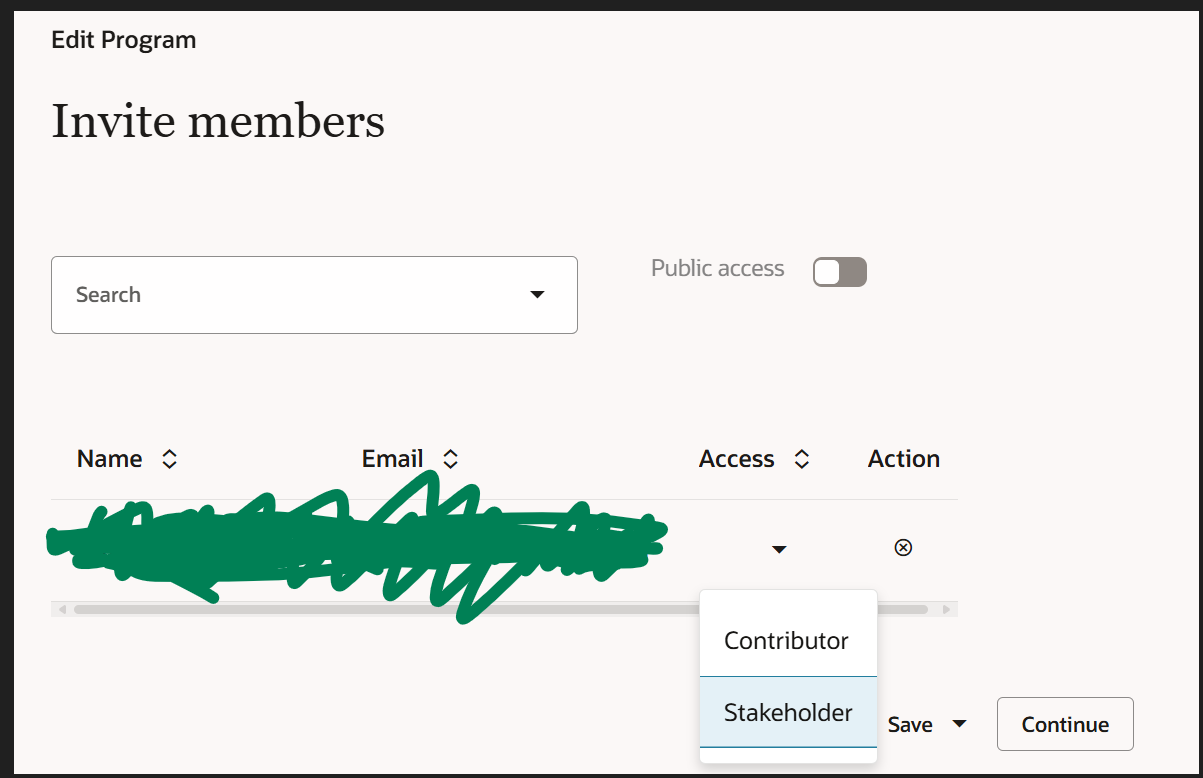This screenshot has width=1203, height=778.
Task: Open the Search member dropdown
Action: point(538,294)
